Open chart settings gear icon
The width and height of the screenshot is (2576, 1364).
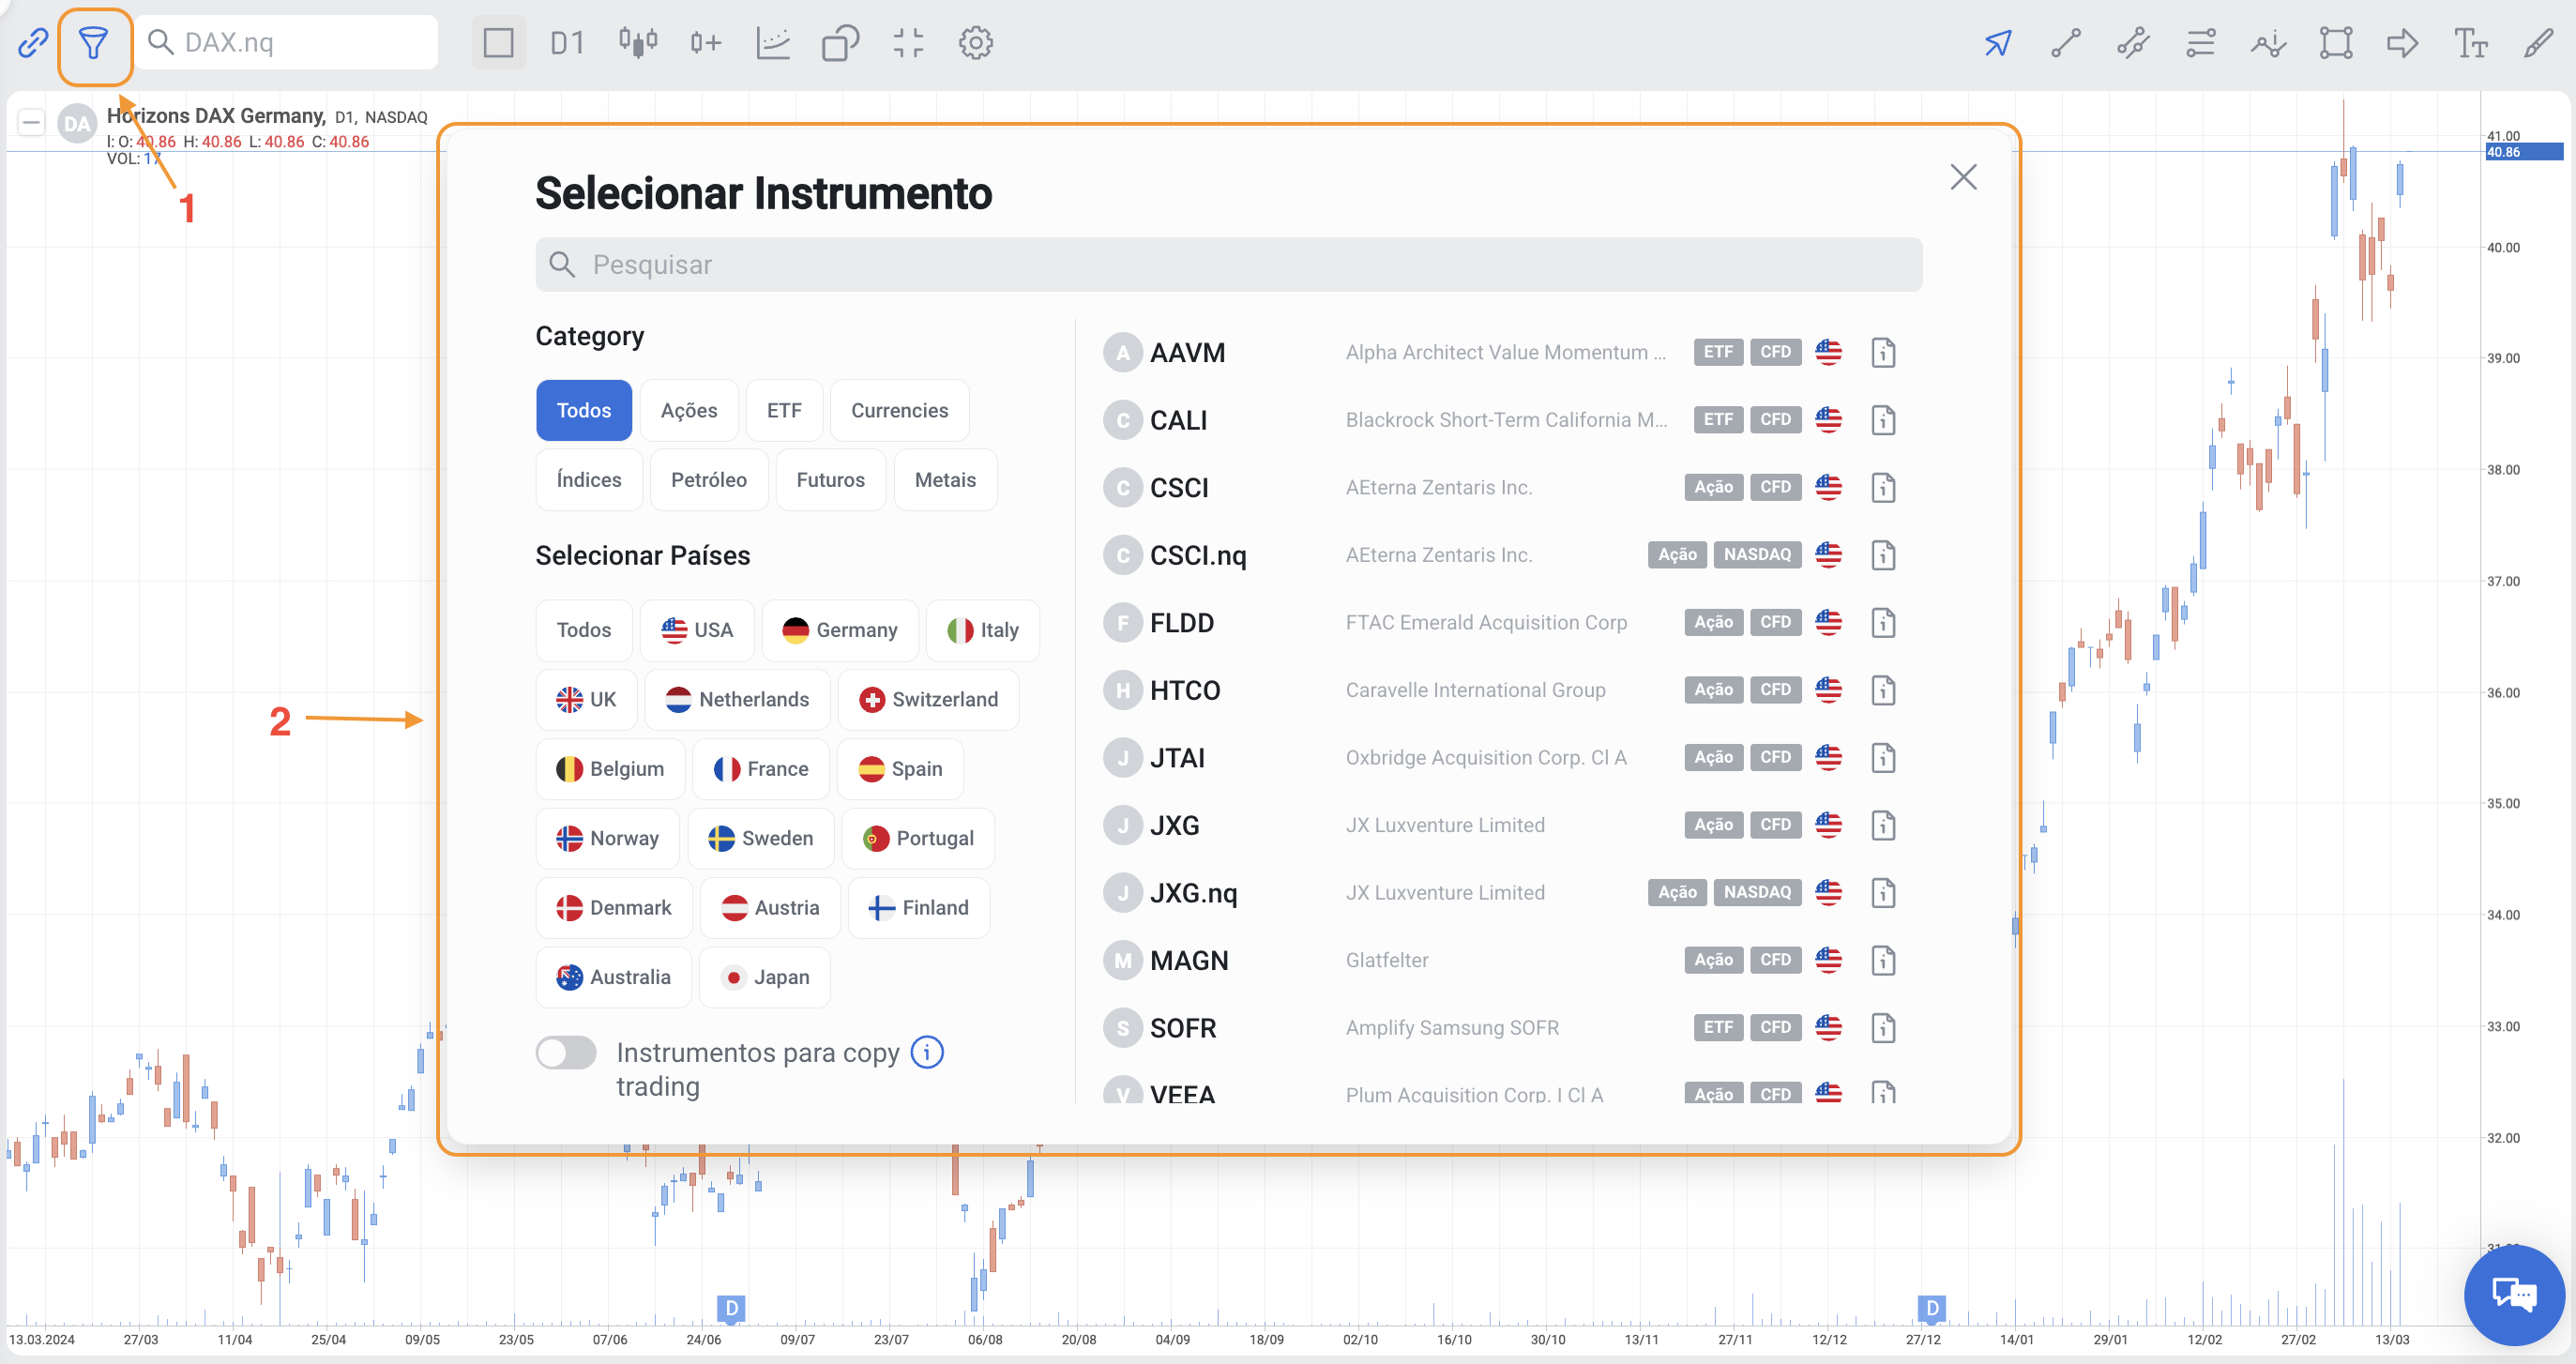[x=975, y=43]
